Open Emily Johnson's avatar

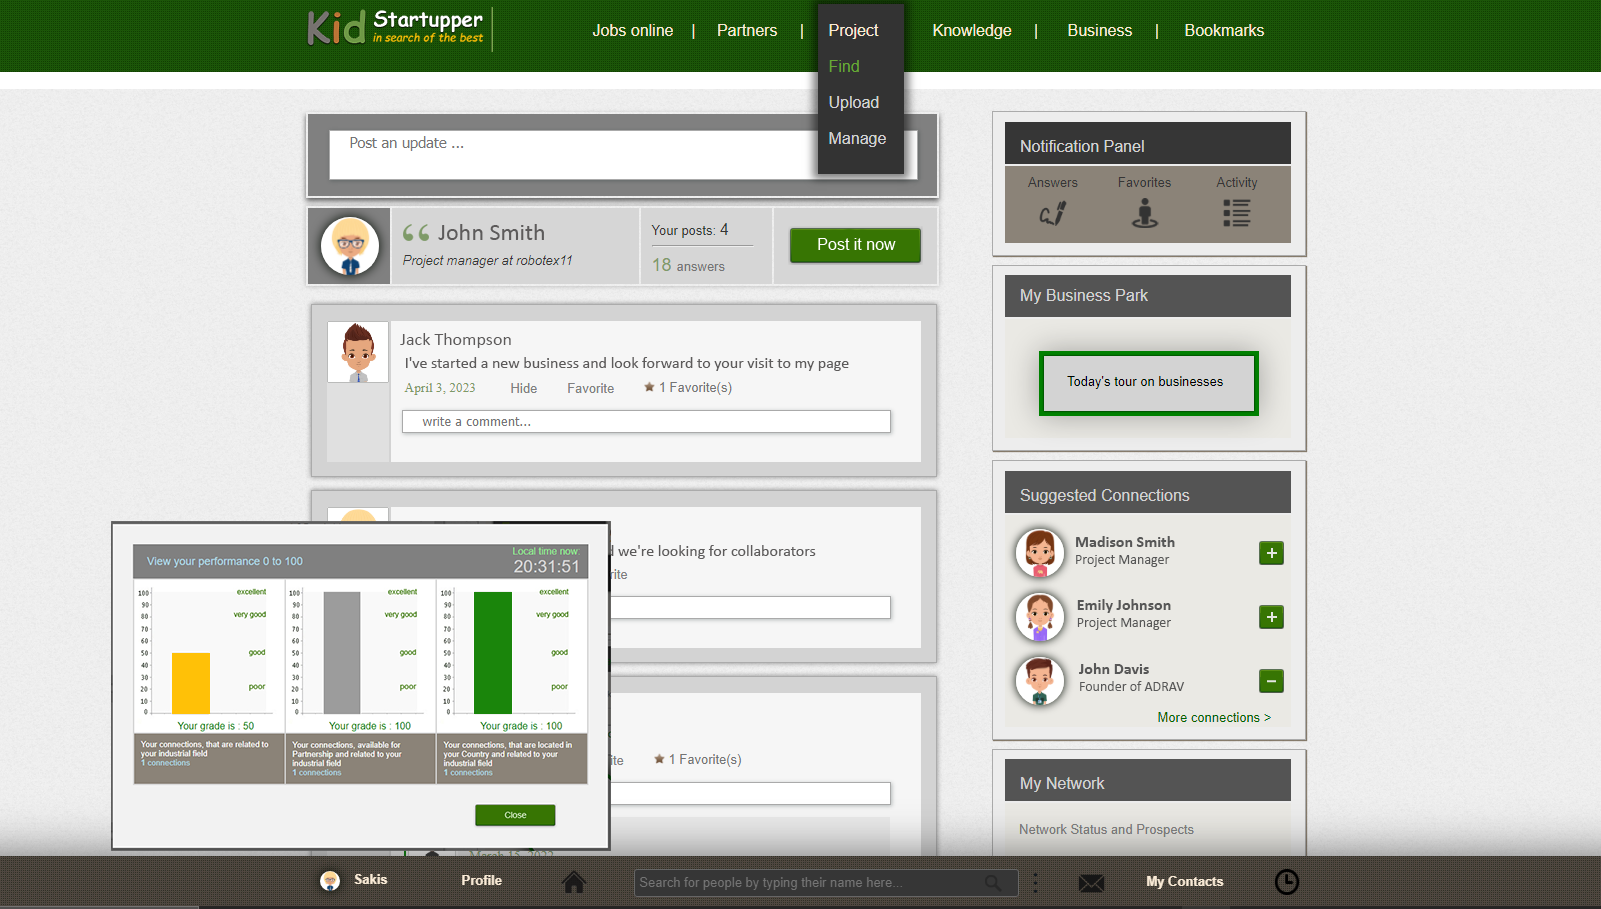click(1040, 617)
